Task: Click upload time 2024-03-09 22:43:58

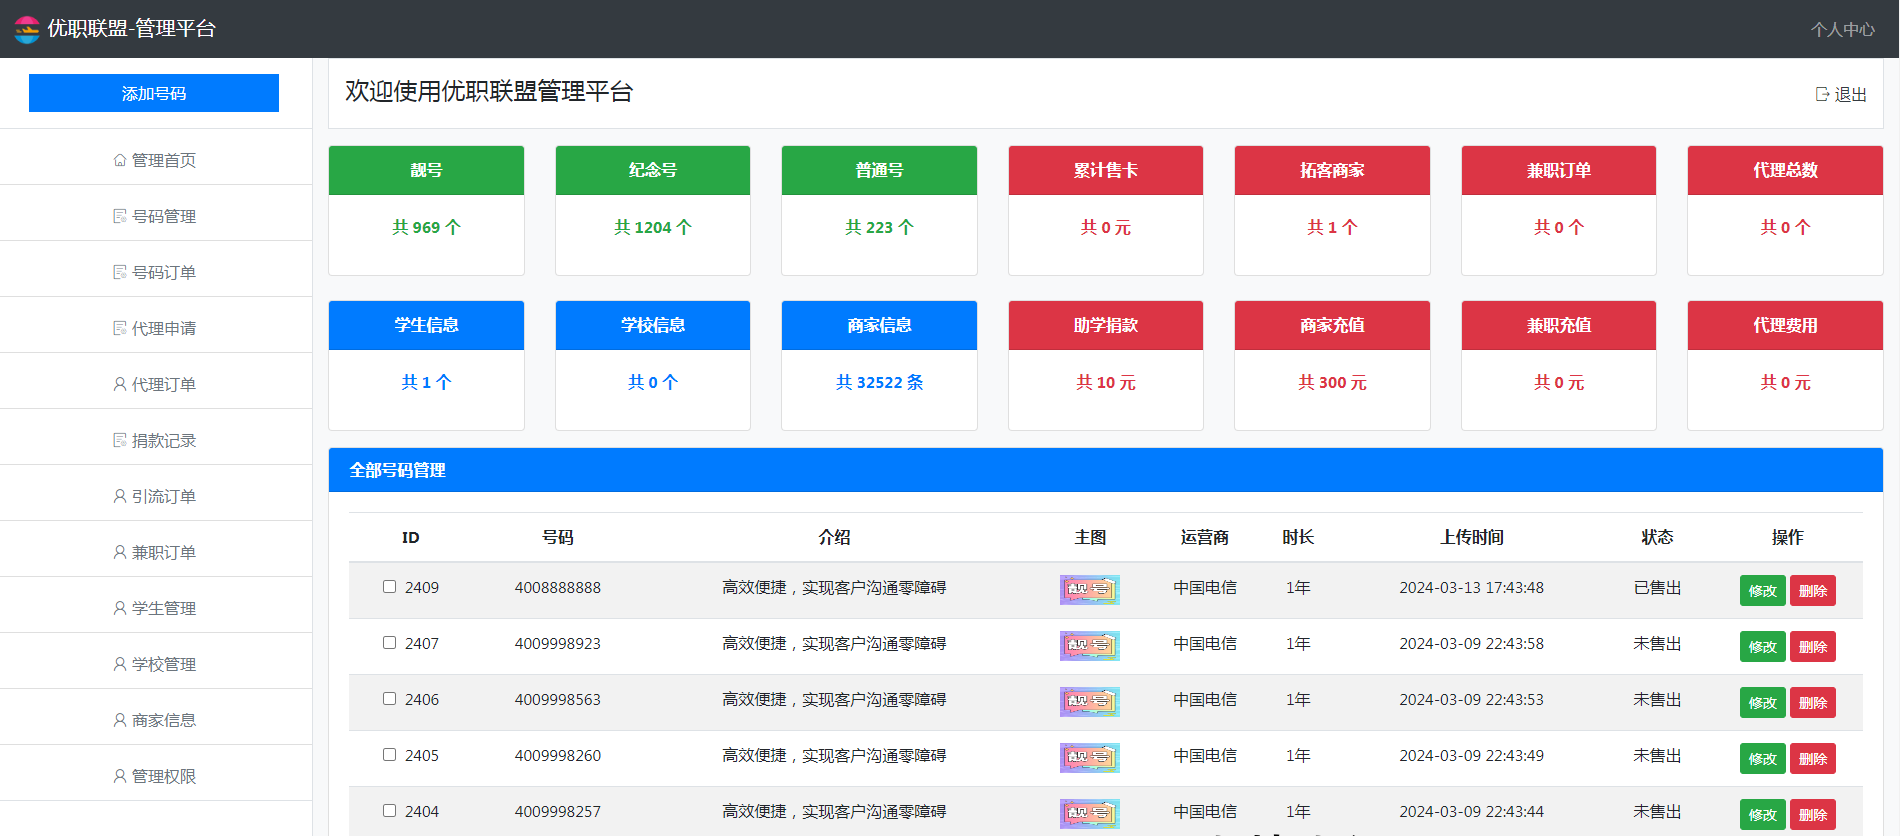Action: pos(1471,643)
